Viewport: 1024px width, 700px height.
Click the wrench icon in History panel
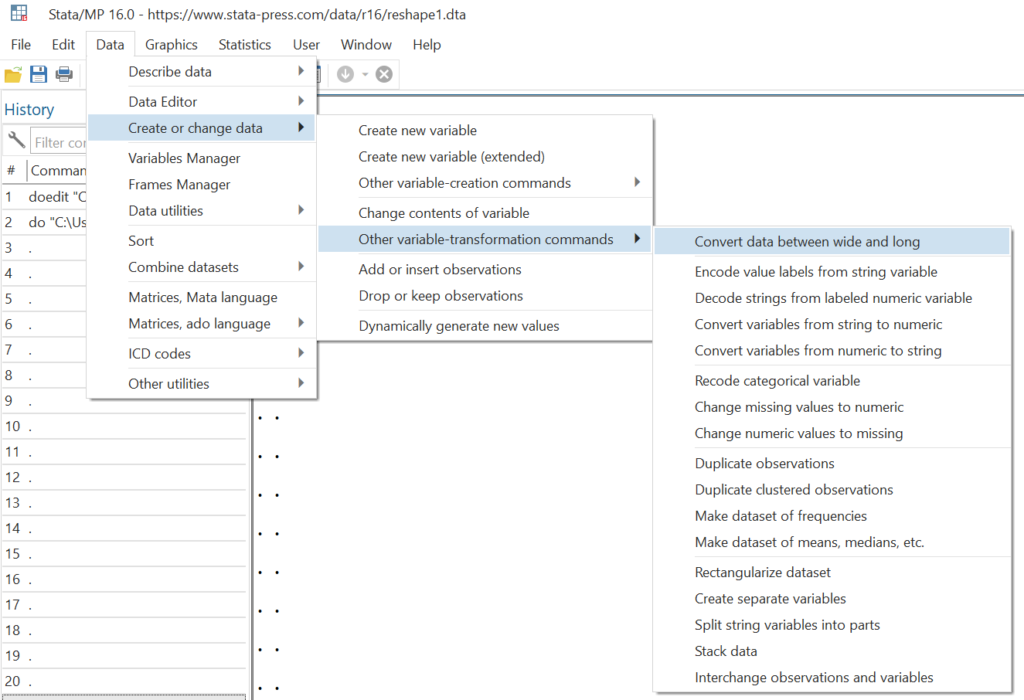(x=16, y=140)
